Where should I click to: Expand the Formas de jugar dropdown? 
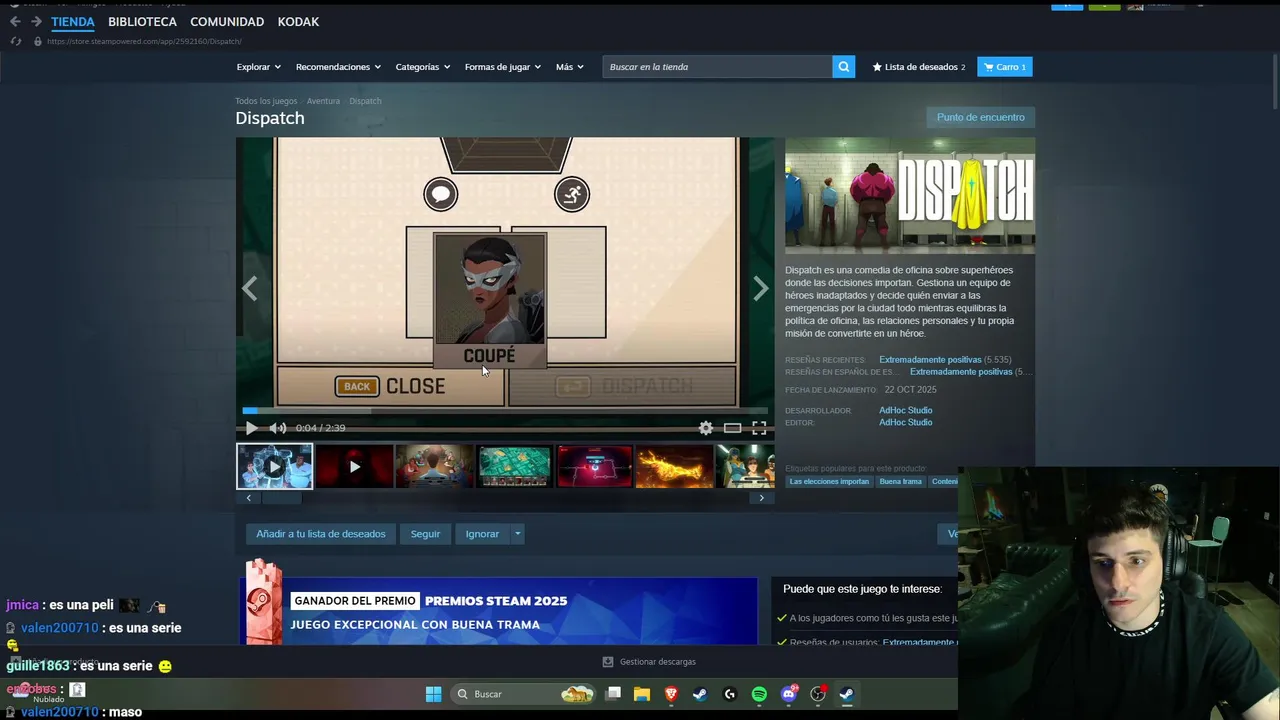pos(502,67)
